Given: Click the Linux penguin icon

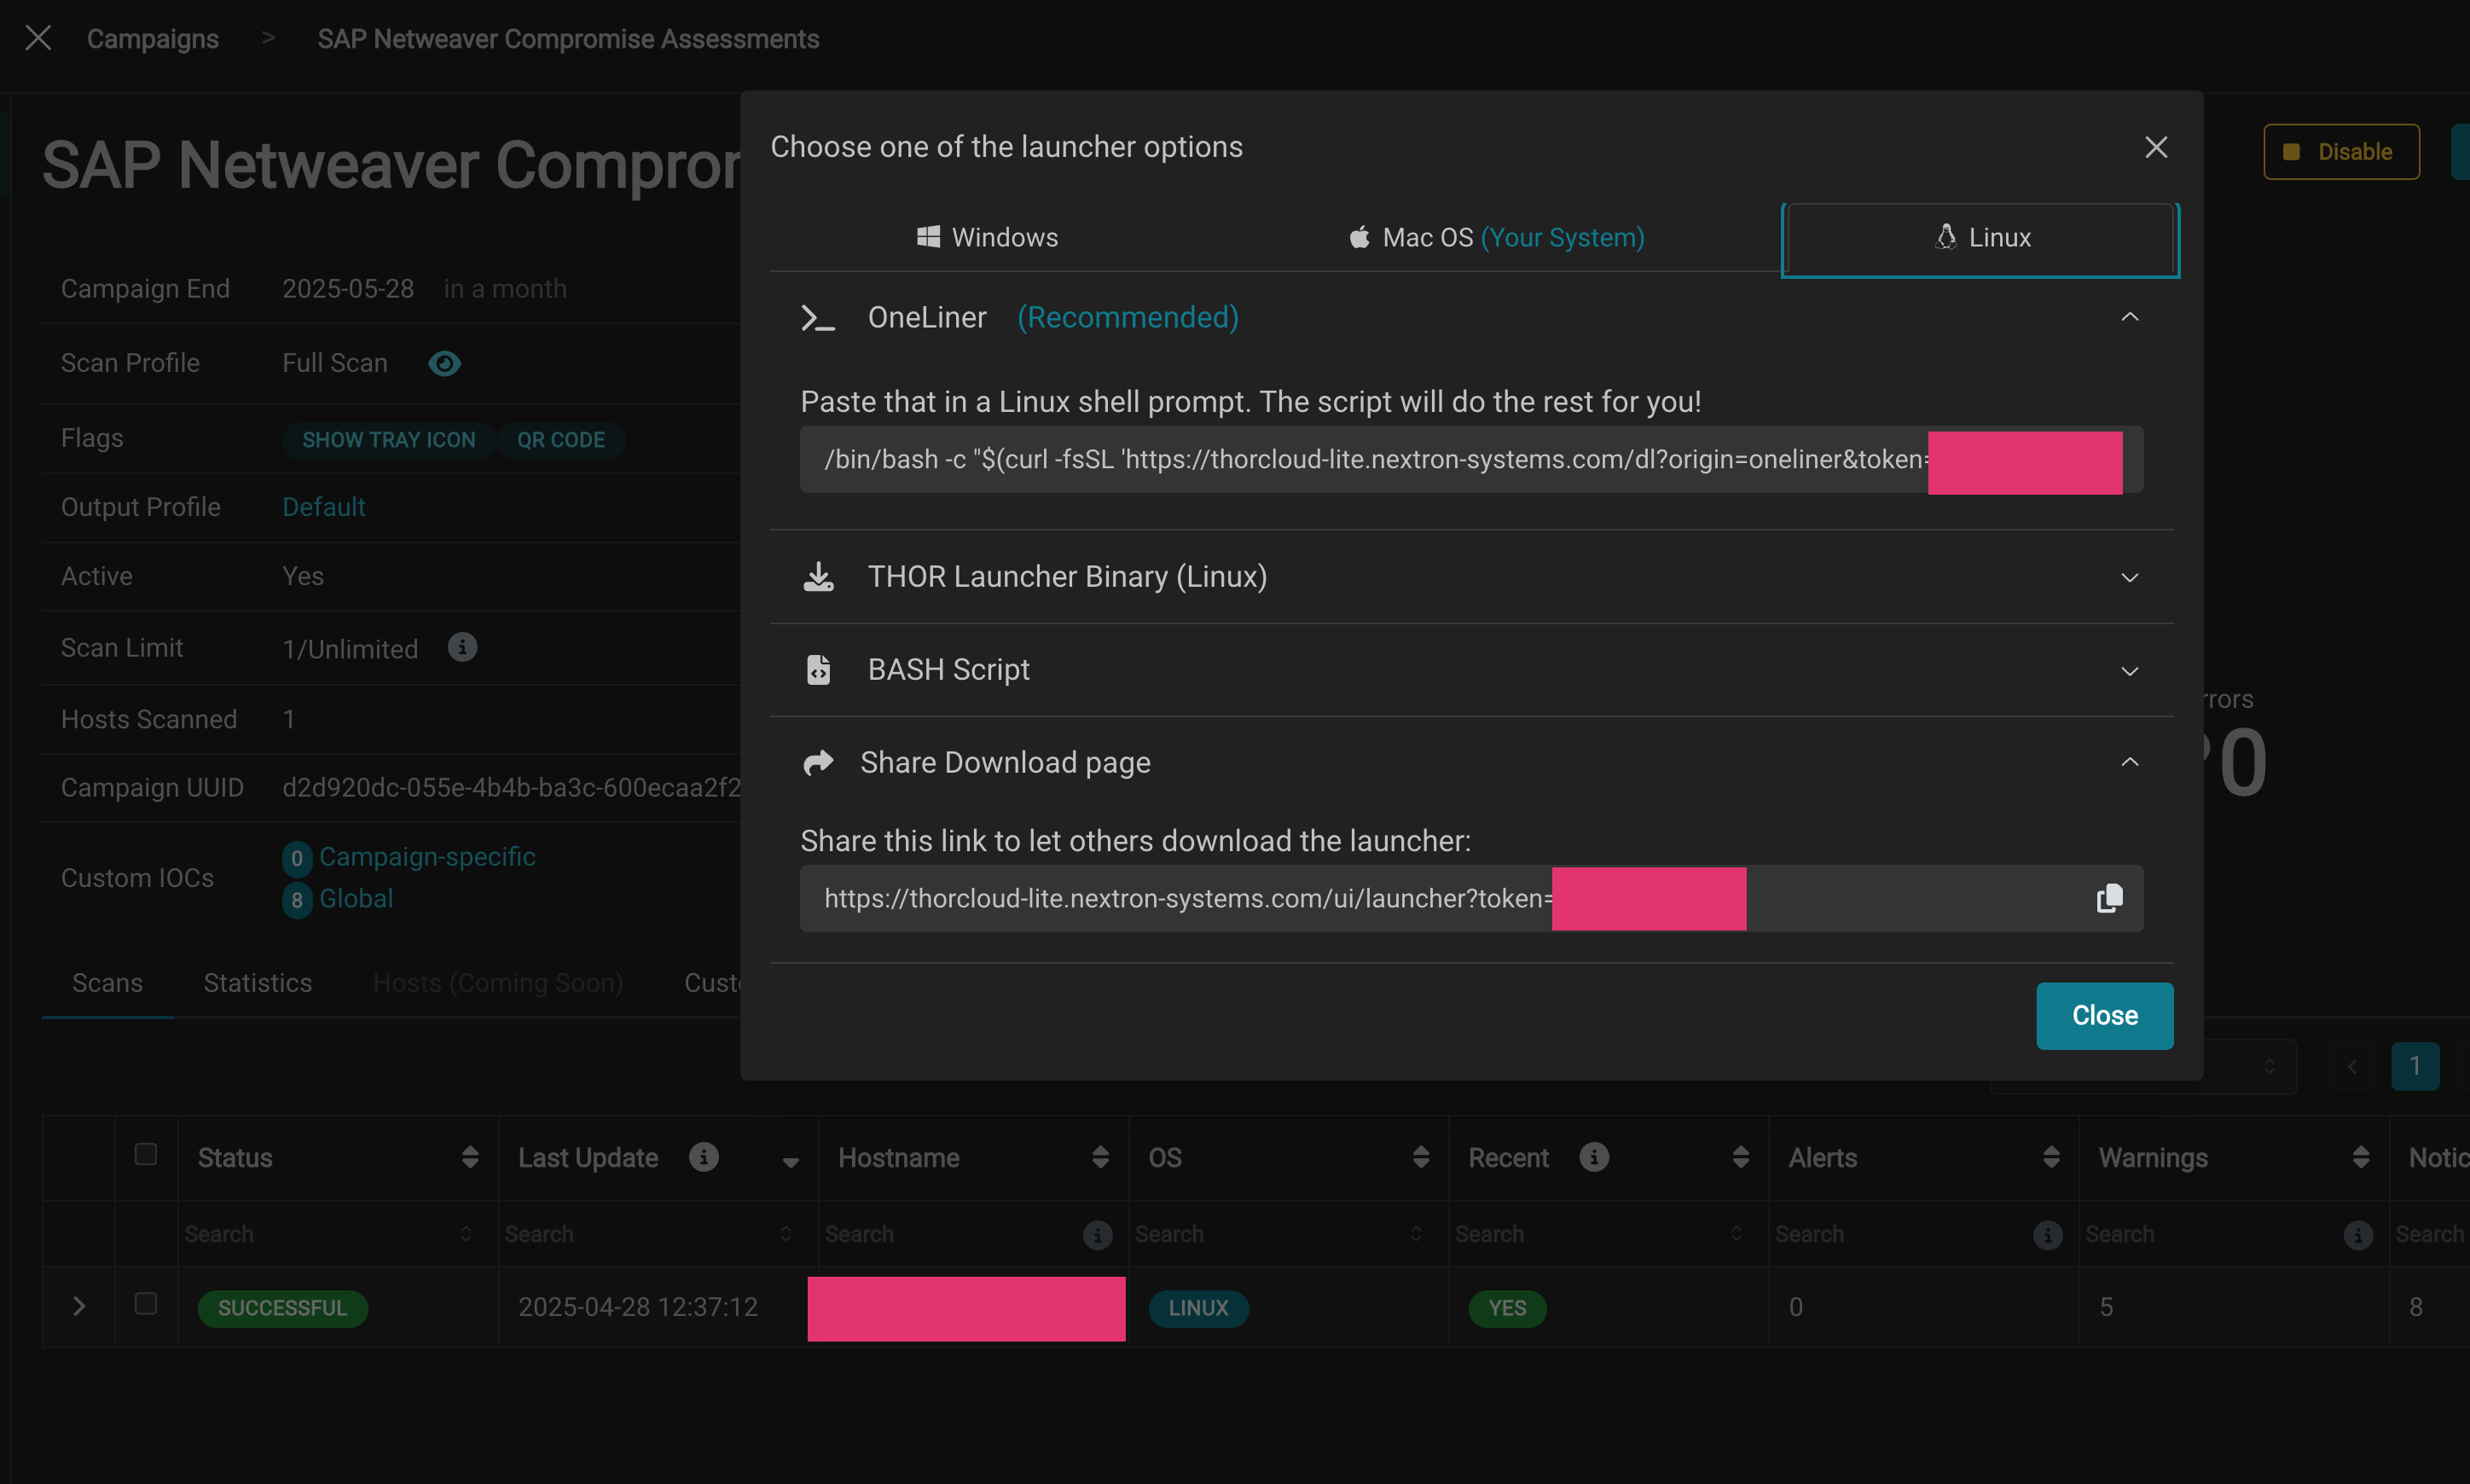Looking at the screenshot, I should 1945,237.
